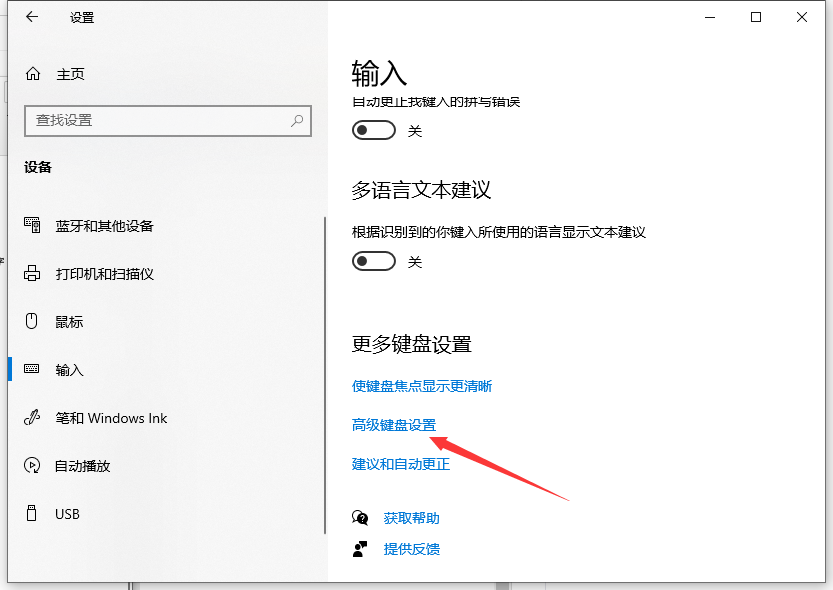Click the back arrow icon
Viewport: 833px width, 590px height.
32,17
